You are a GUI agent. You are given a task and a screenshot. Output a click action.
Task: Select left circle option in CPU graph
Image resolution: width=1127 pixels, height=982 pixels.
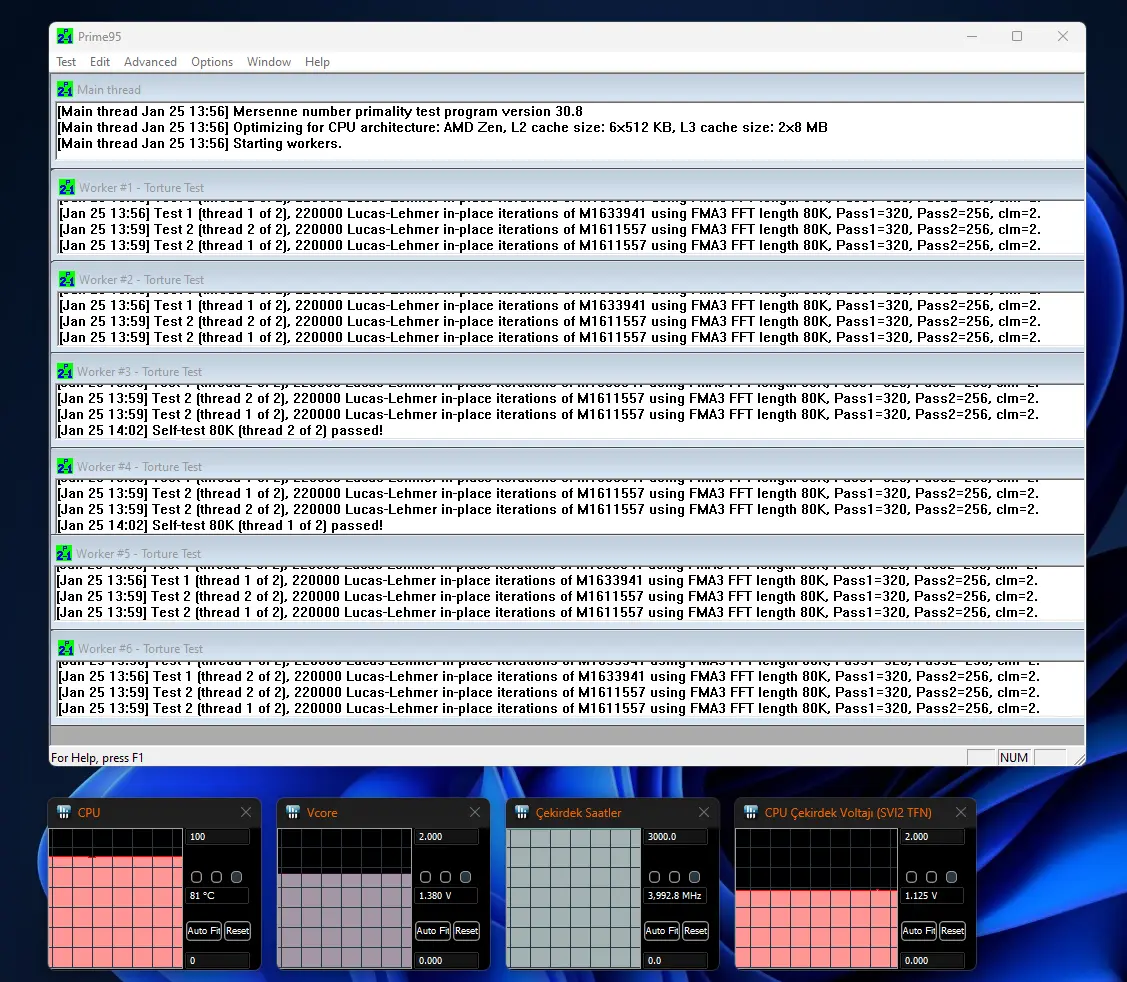point(196,877)
